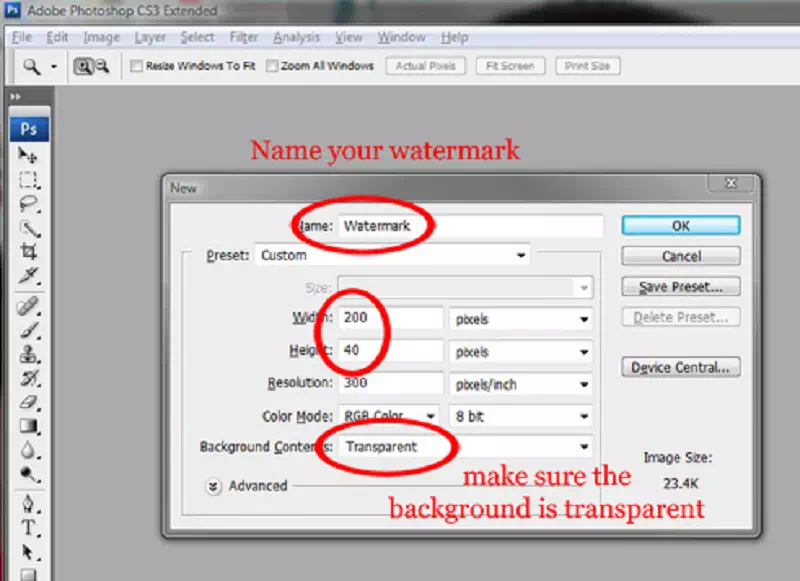Open the Filter menu
This screenshot has height=581, width=800.
coord(243,37)
